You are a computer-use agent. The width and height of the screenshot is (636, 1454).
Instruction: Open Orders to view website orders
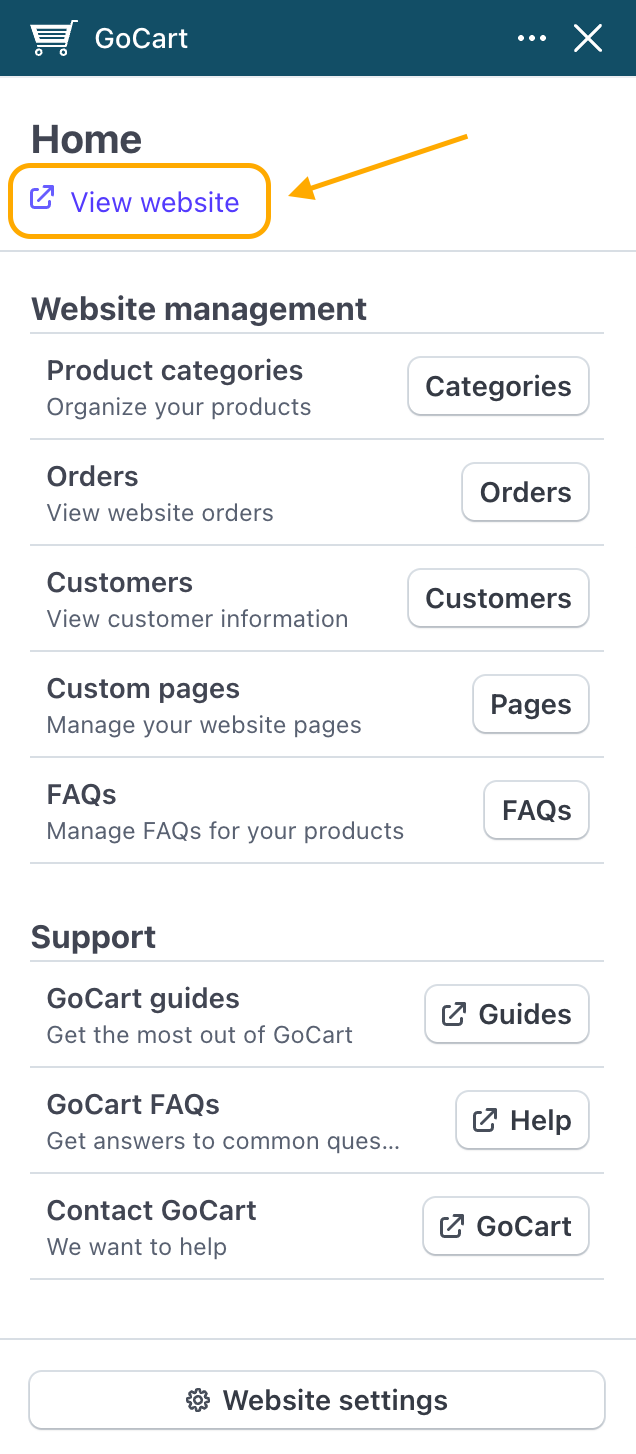(525, 492)
